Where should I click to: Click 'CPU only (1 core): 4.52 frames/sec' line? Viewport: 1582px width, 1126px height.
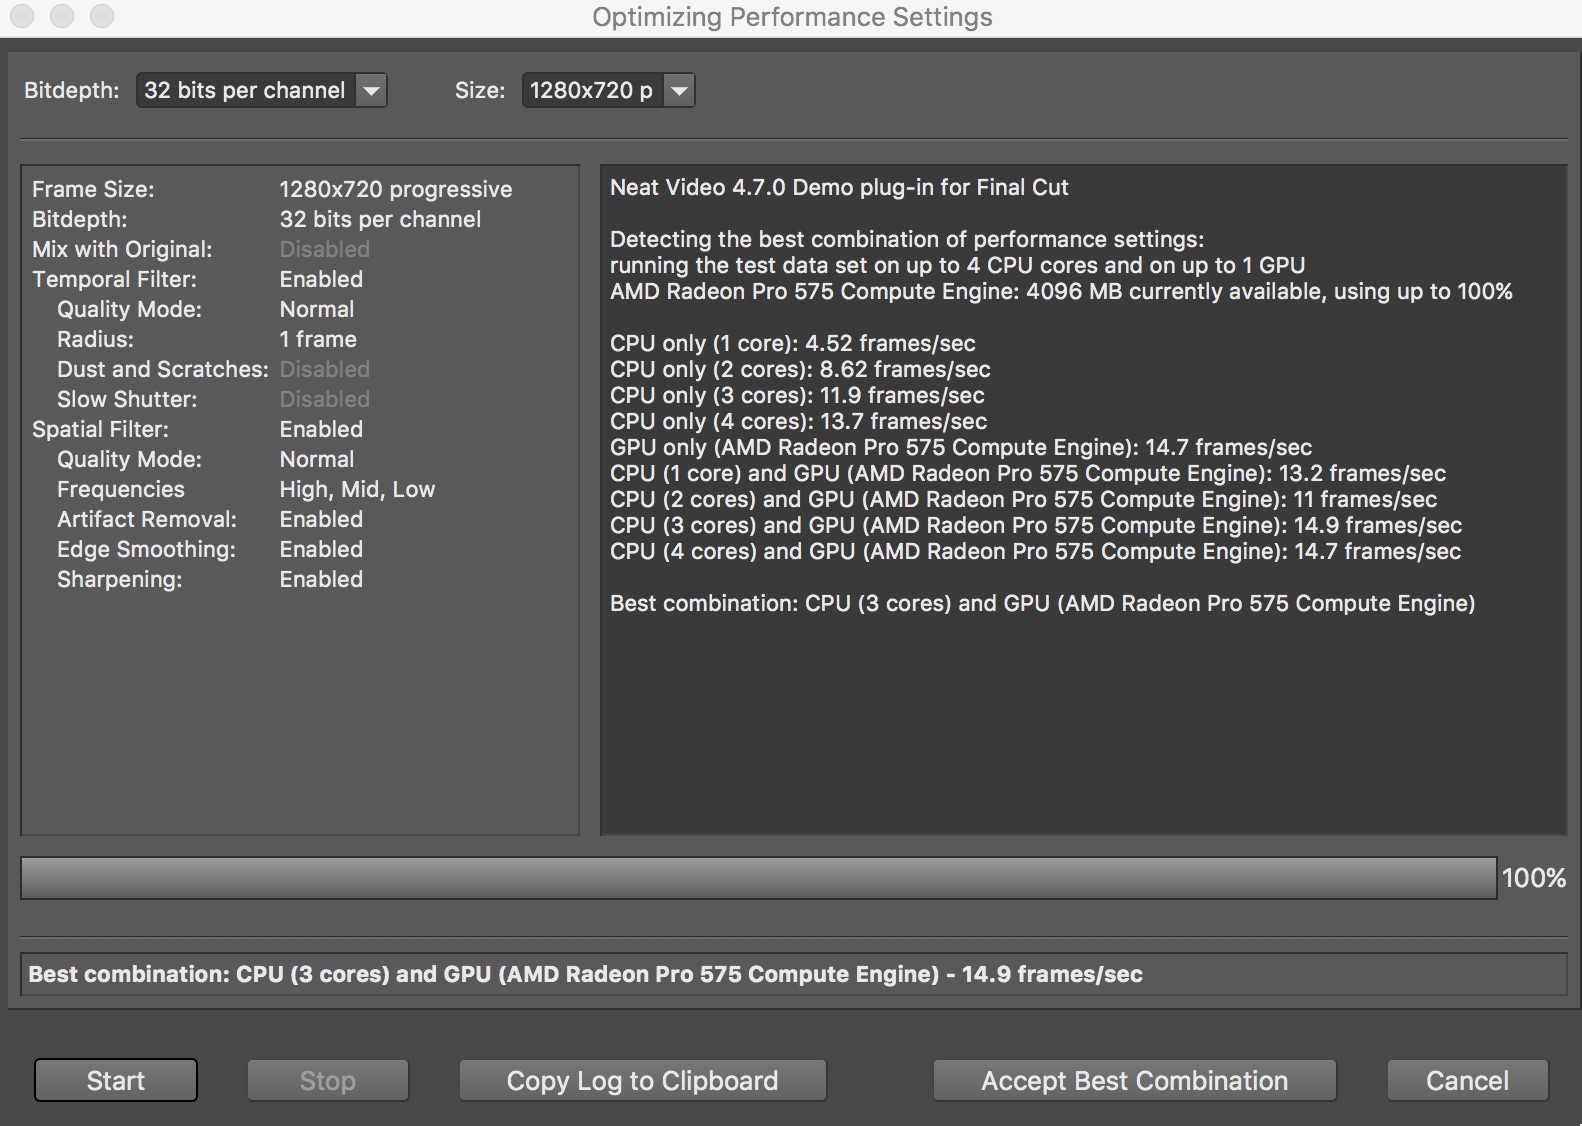tap(793, 343)
